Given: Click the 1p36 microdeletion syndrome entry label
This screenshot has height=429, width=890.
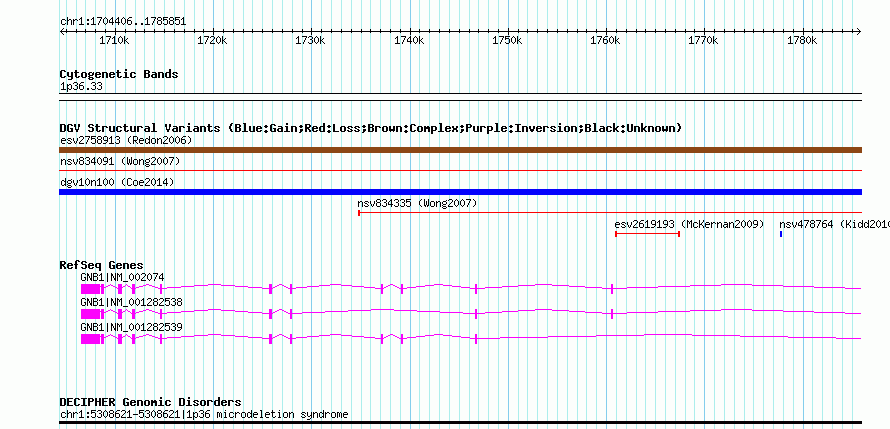Looking at the screenshot, I should pyautogui.click(x=204, y=414).
